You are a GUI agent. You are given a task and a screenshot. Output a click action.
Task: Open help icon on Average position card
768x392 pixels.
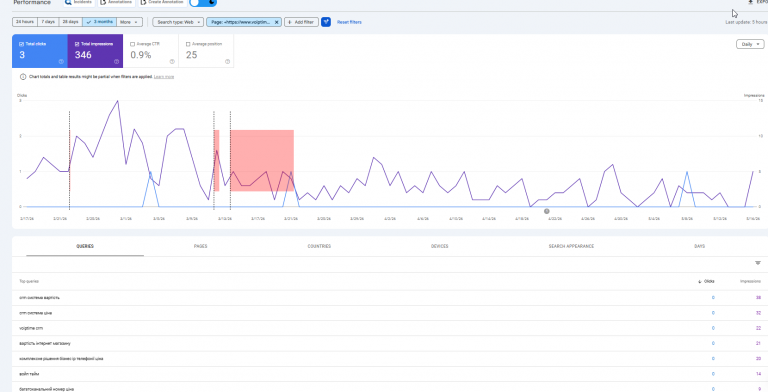coord(227,62)
